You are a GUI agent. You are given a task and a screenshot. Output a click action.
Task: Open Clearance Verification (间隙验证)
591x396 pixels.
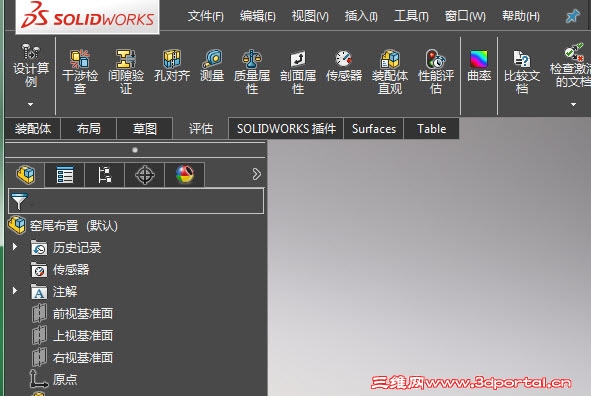(x=126, y=72)
